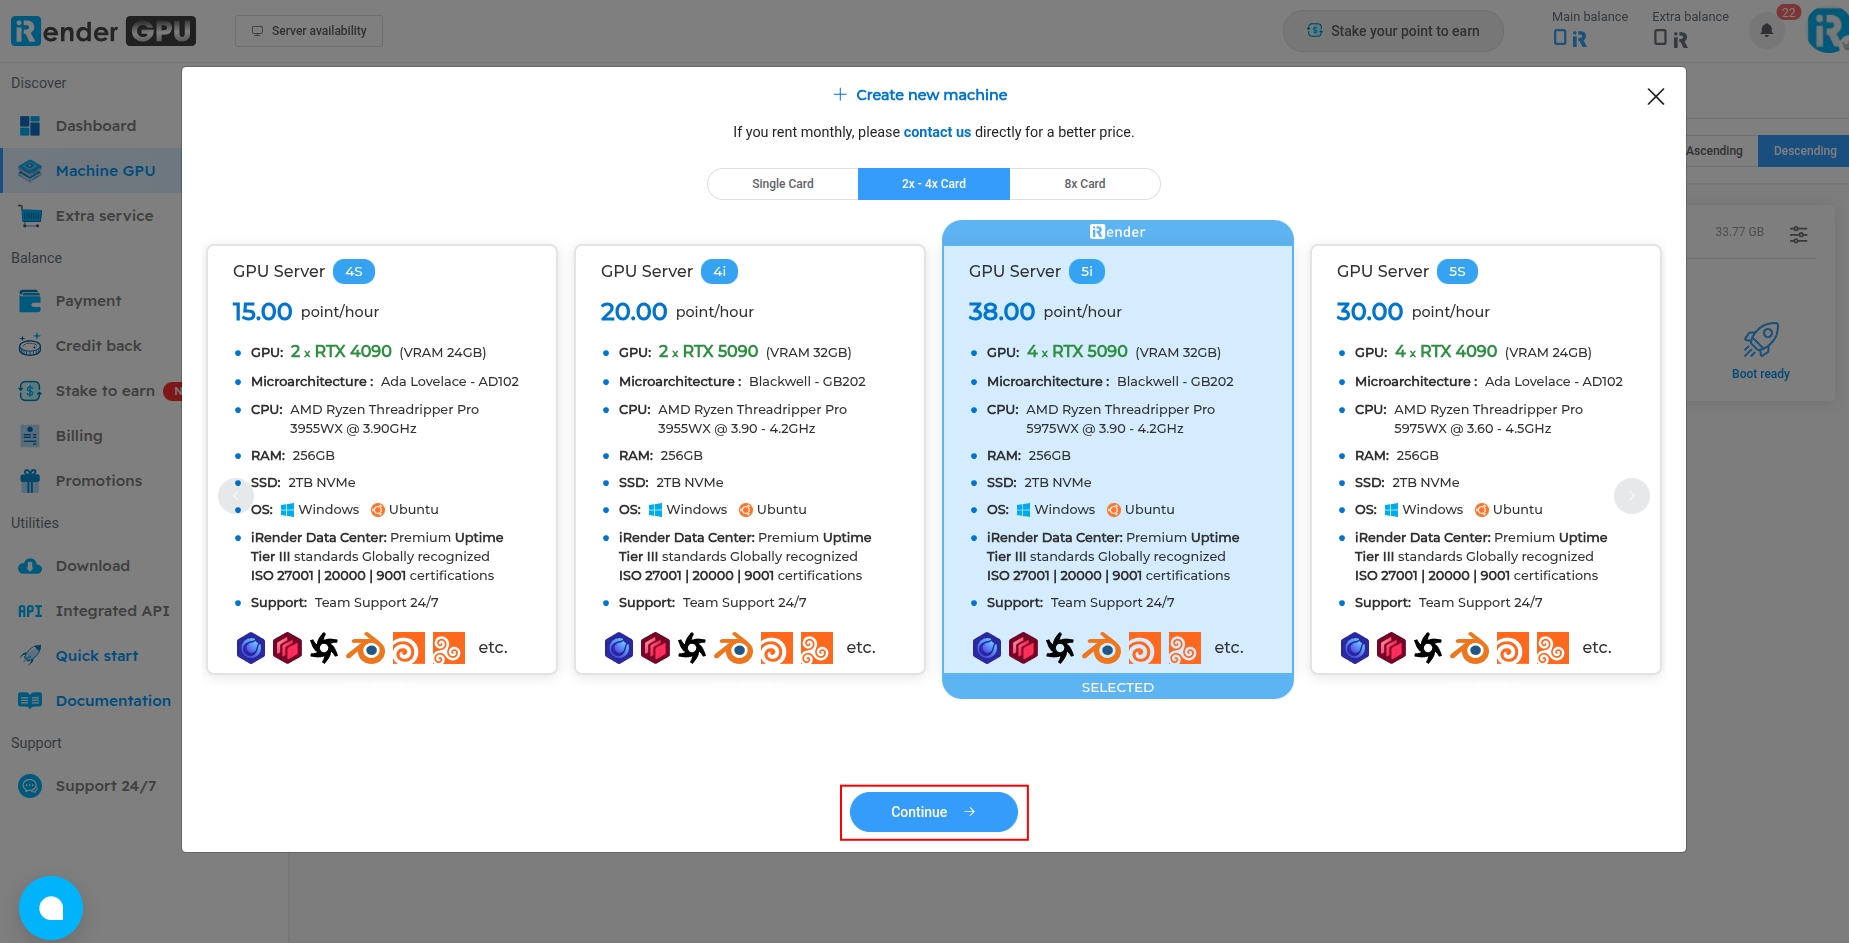Select the 2x - 4x Card tab
This screenshot has width=1849, height=943.
934,184
